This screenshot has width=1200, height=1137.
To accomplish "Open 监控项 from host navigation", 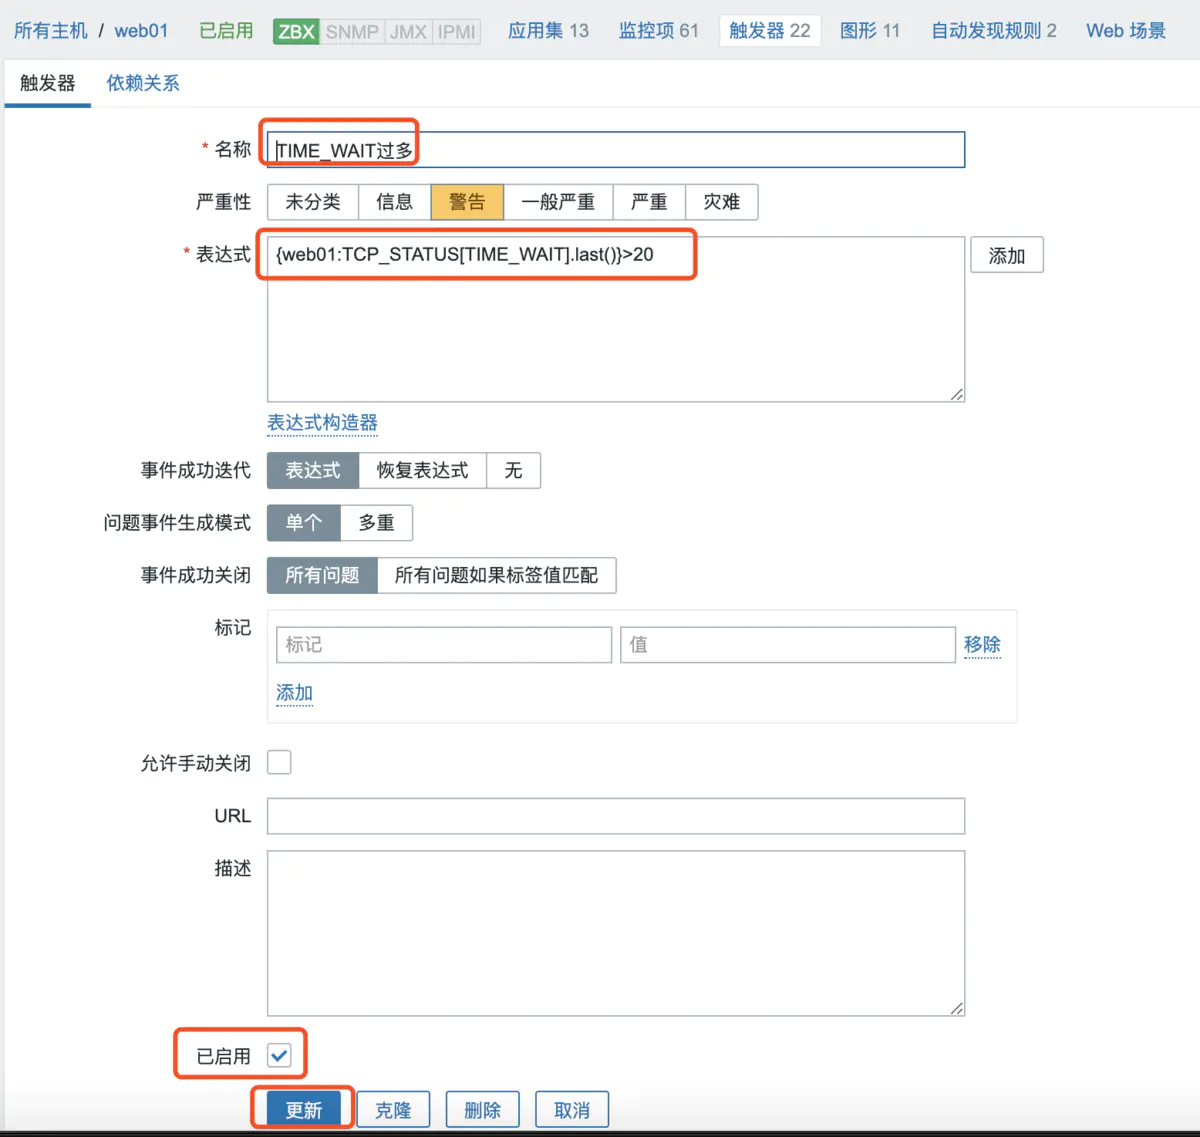I will 658,30.
